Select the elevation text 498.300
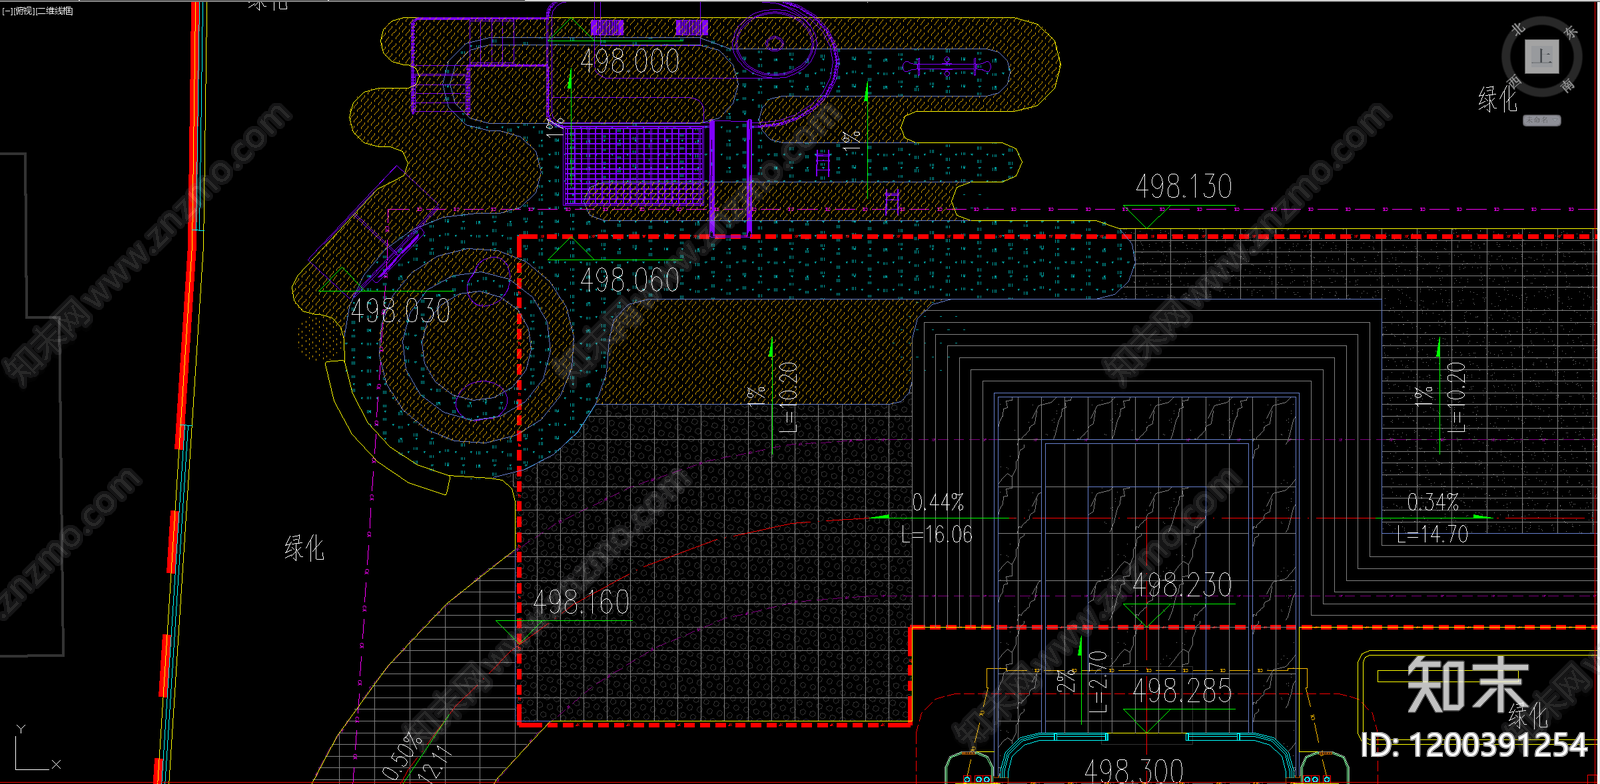 pyautogui.click(x=1134, y=771)
